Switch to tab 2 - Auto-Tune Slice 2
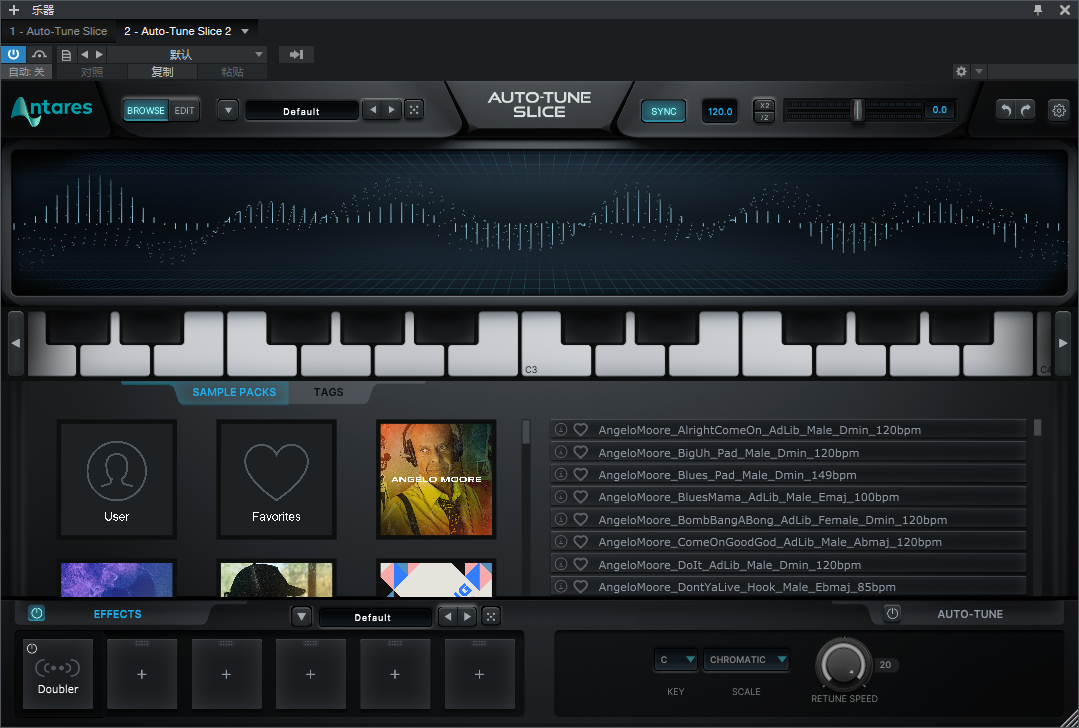 (178, 31)
